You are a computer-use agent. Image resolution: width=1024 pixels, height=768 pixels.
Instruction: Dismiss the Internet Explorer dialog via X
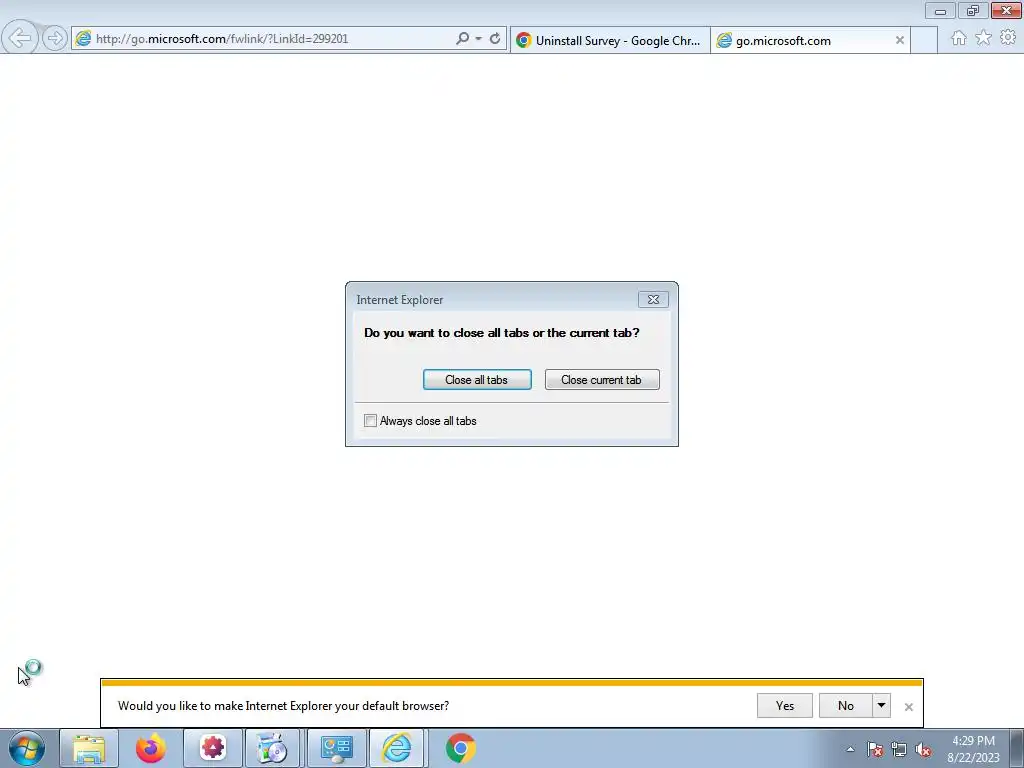point(653,299)
